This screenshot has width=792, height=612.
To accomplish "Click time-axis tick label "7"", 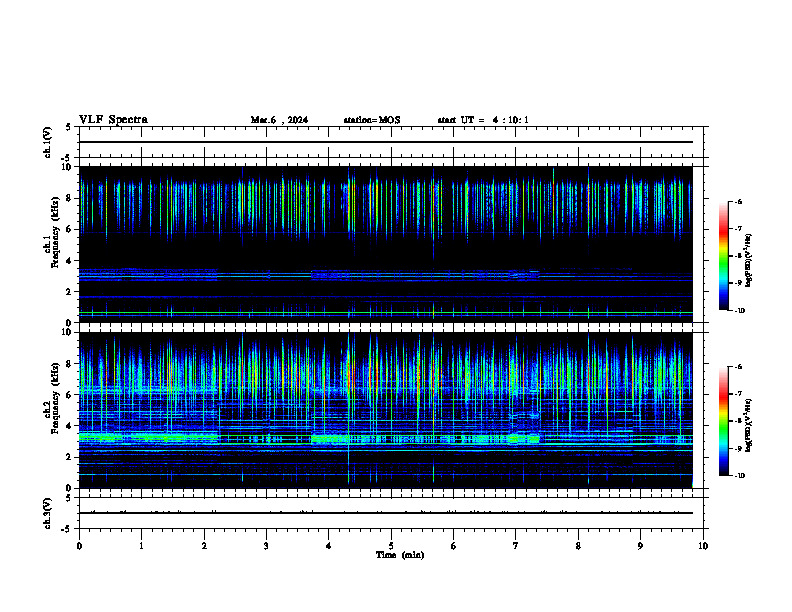I will click(x=516, y=546).
